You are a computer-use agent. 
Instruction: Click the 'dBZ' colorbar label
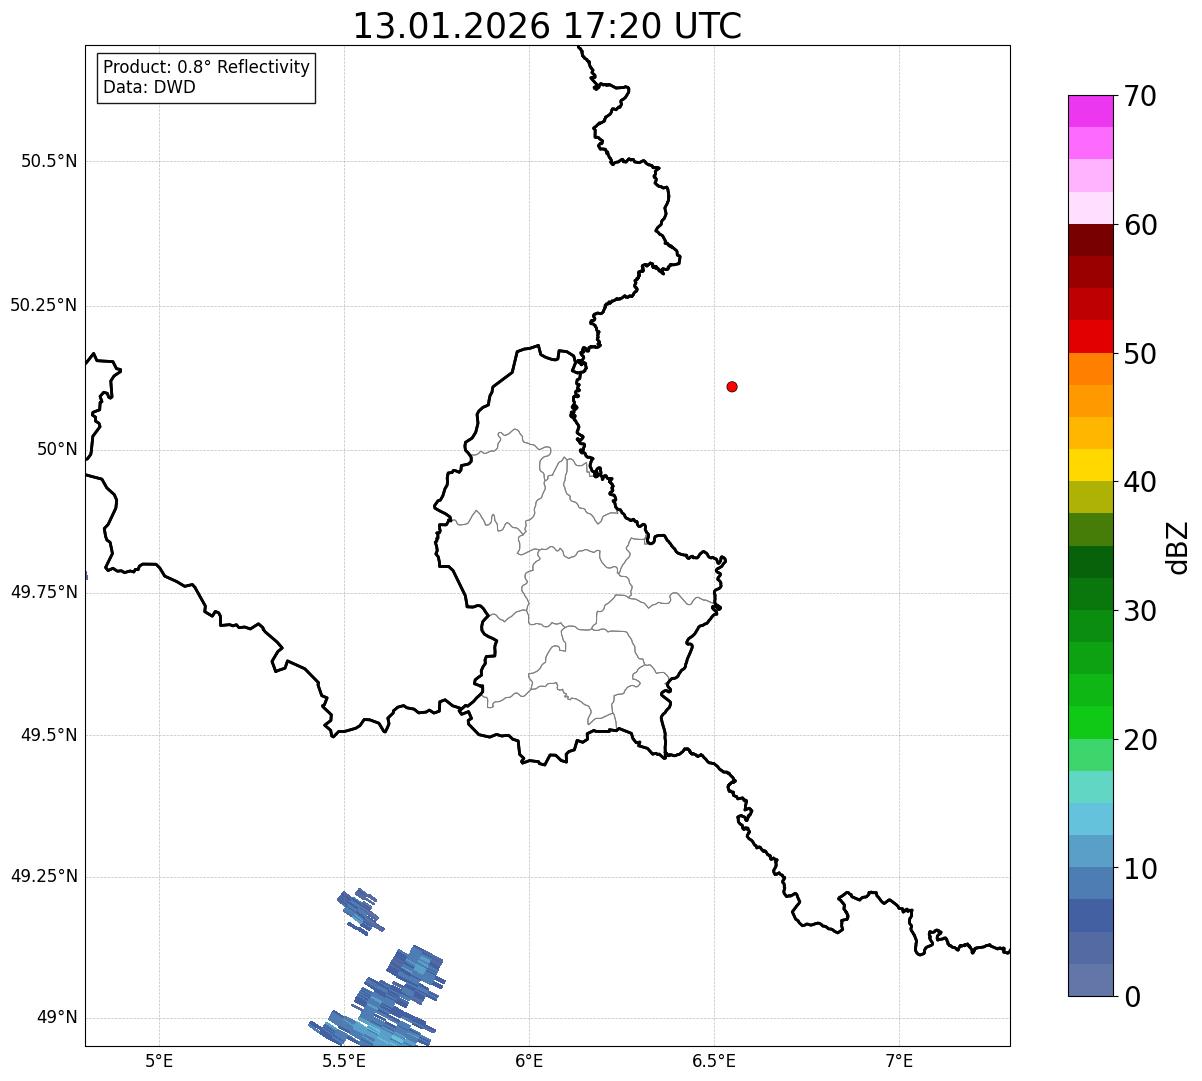point(1178,547)
